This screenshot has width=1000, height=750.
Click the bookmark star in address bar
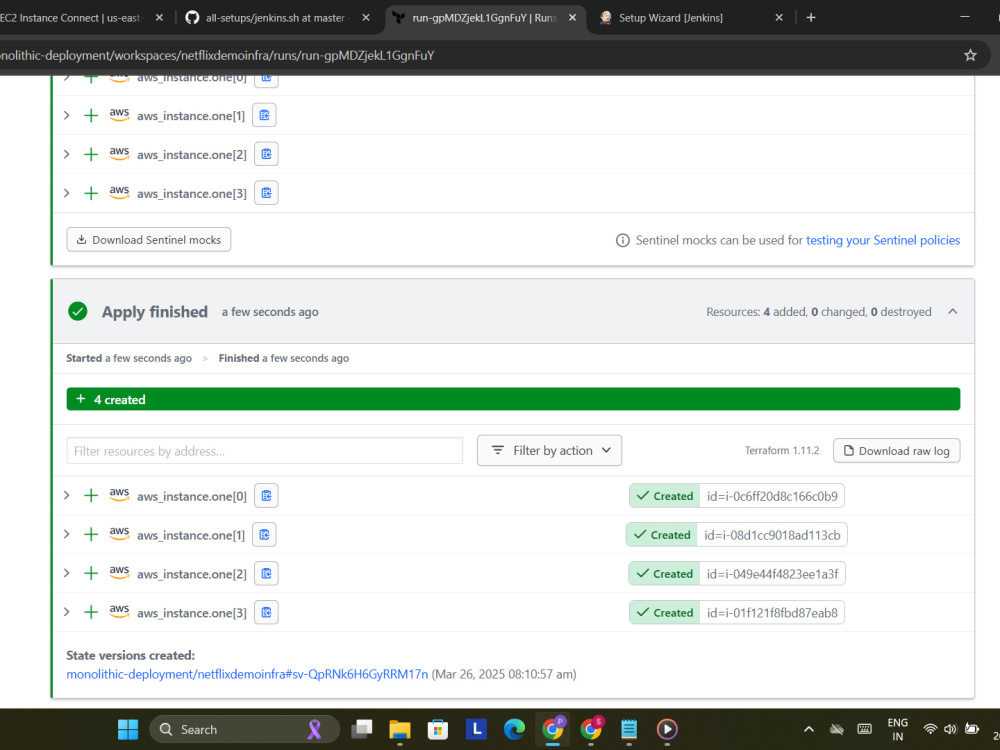[970, 55]
